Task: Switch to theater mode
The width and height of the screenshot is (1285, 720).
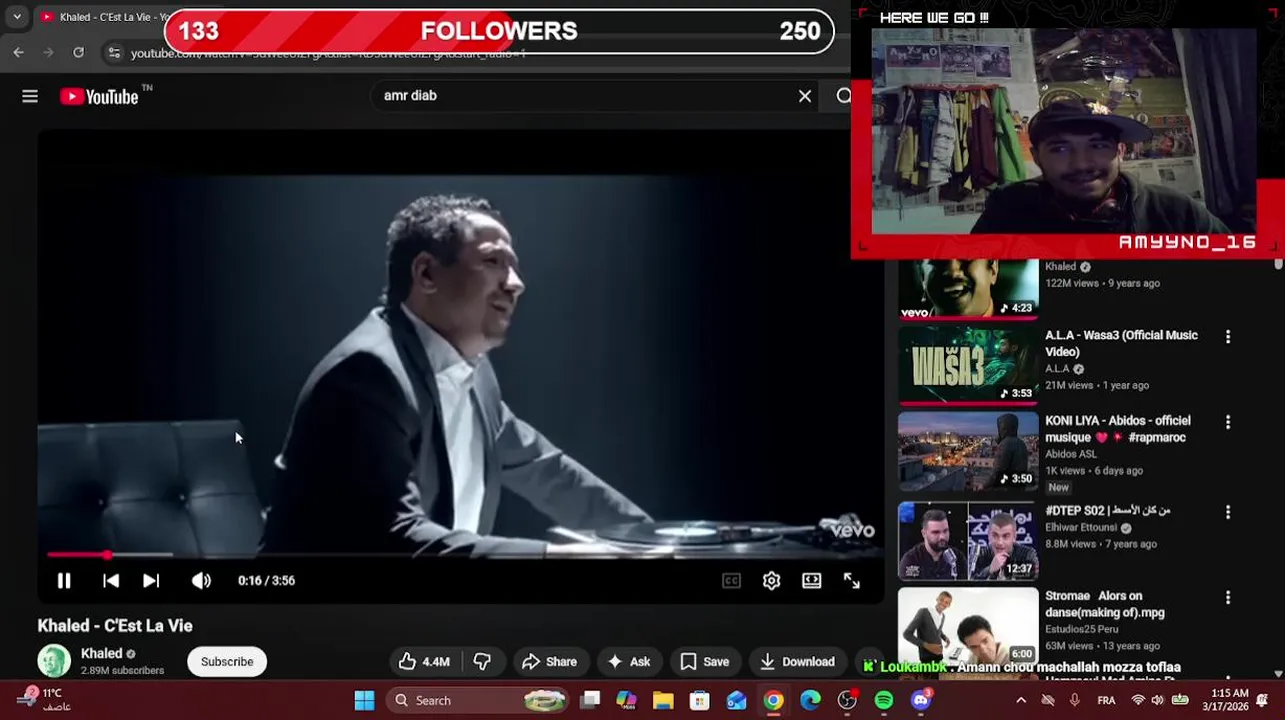Action: [811, 580]
